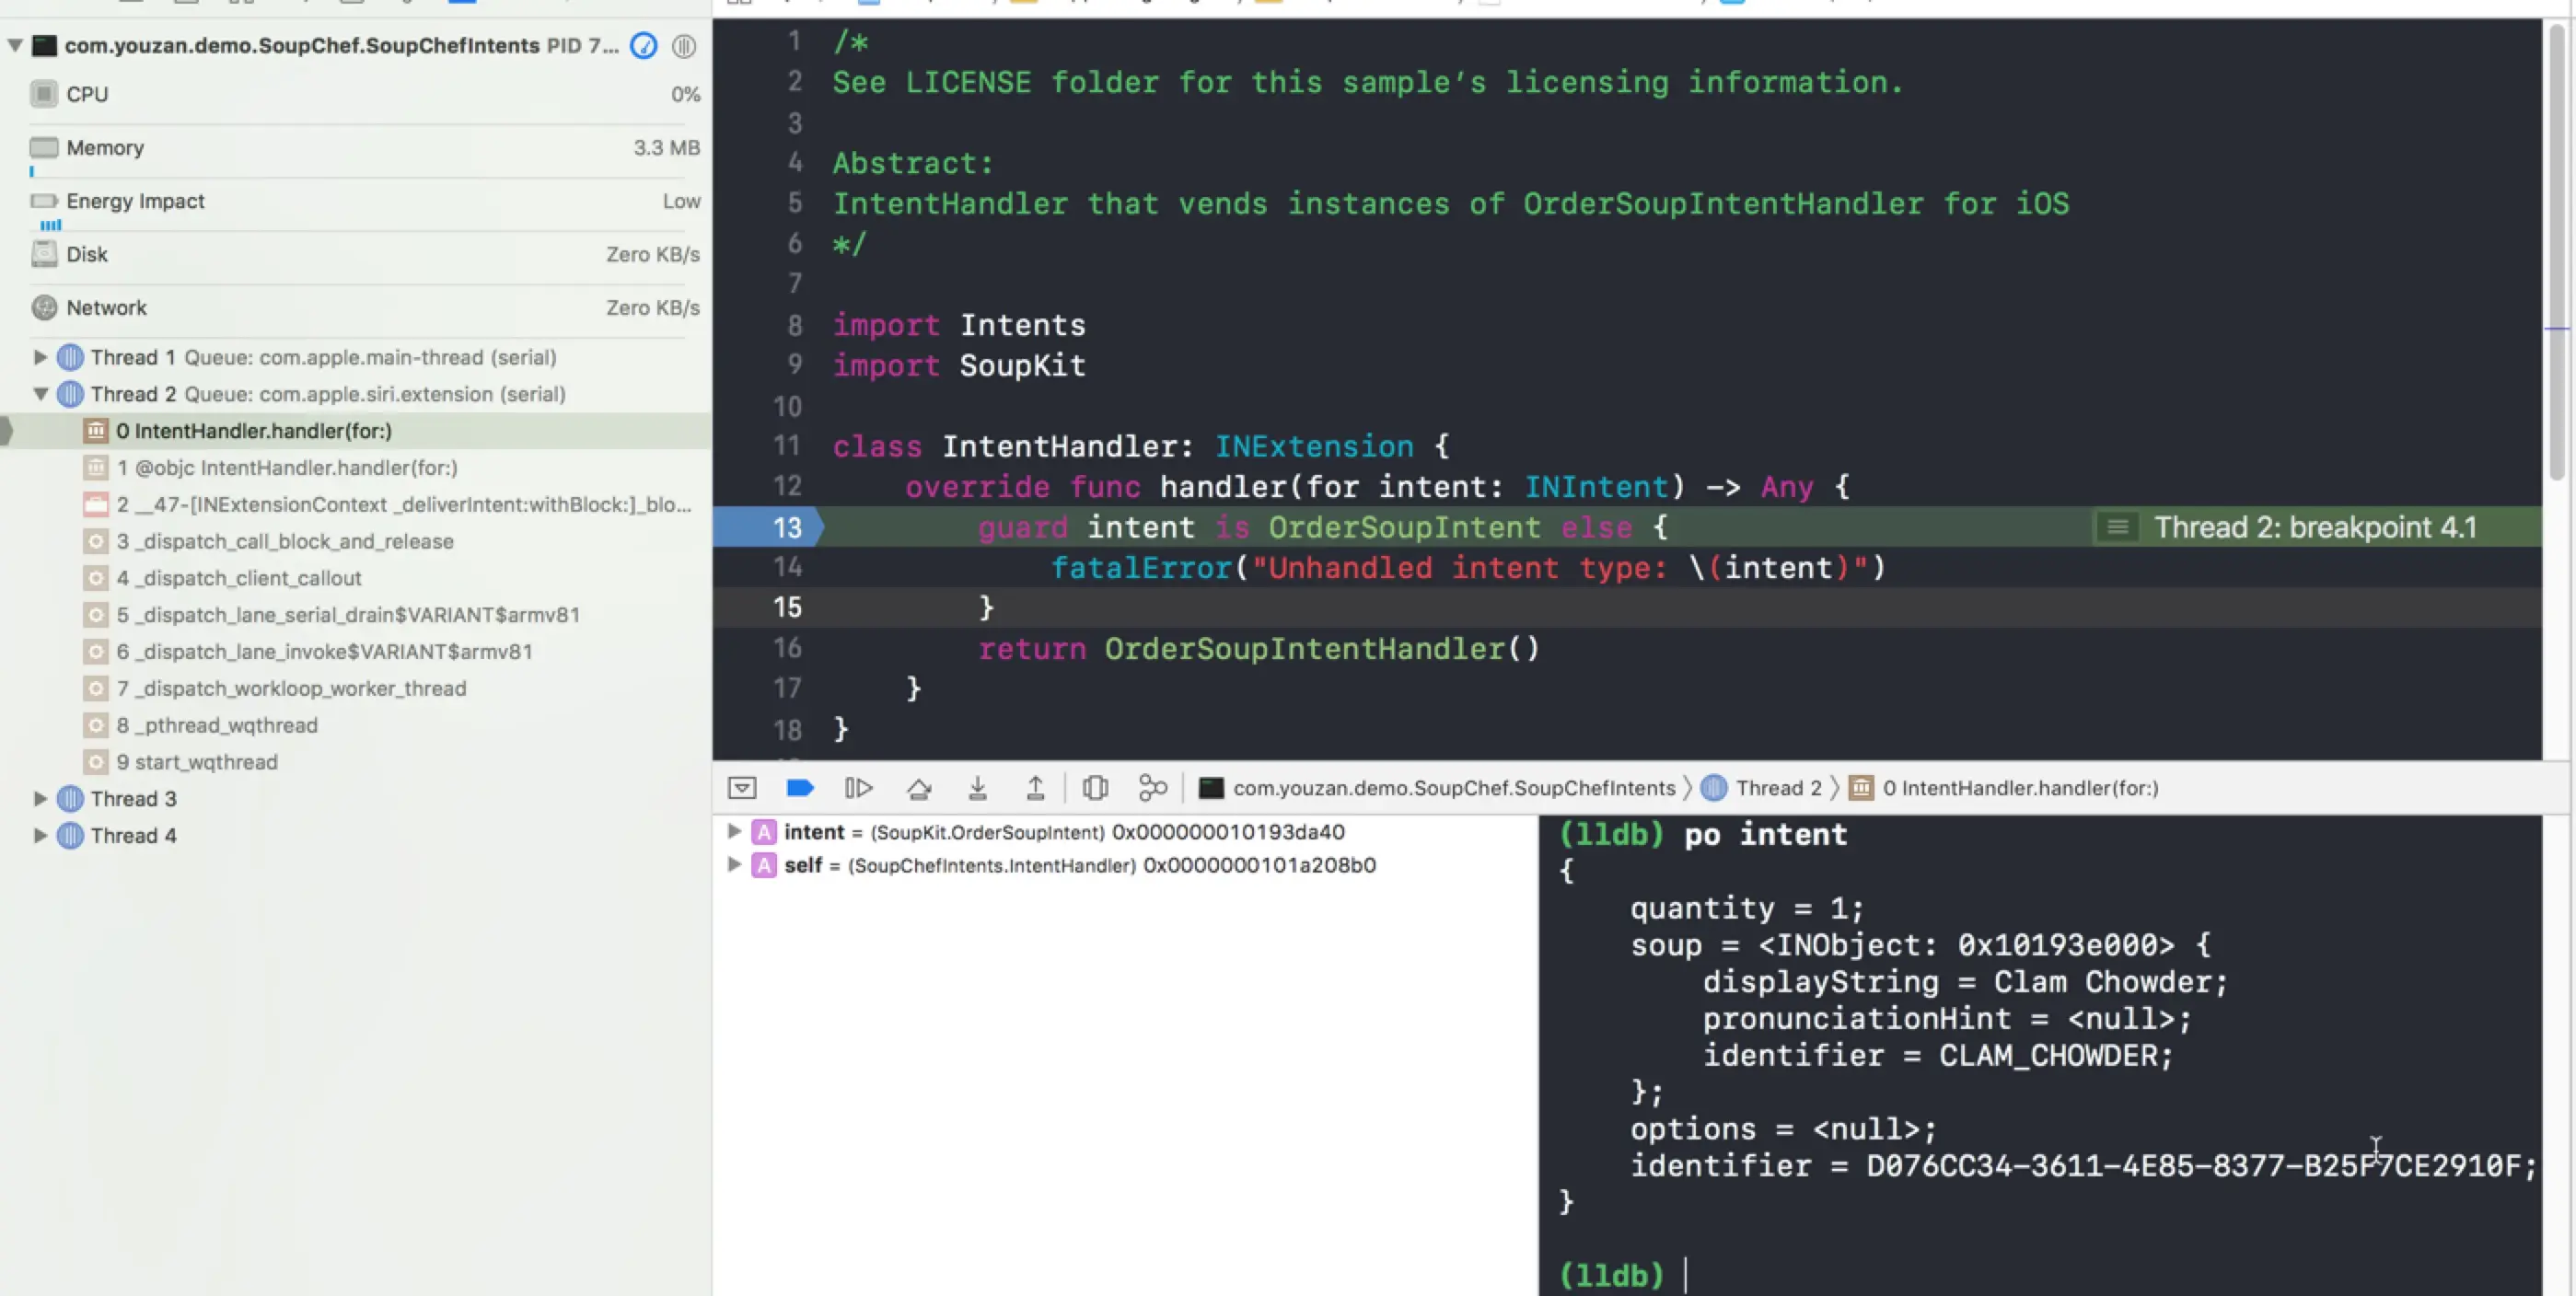Hide the debug area
Screen dimensions: 2576x1296
click(x=742, y=788)
